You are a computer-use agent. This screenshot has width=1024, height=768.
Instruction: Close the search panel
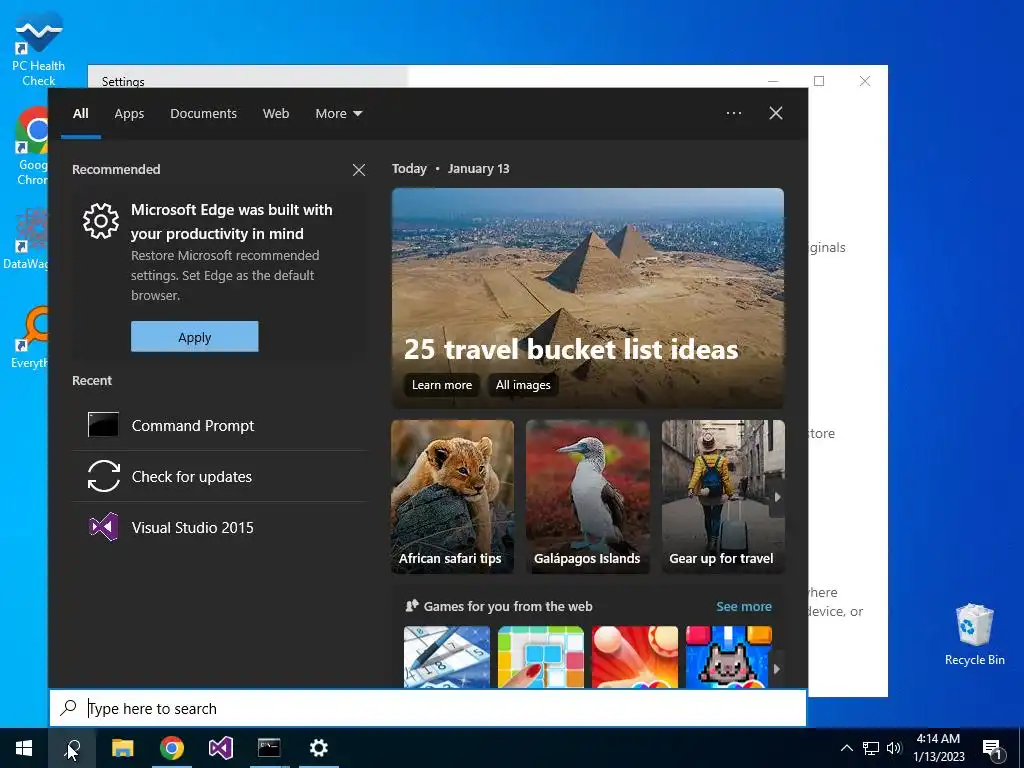(776, 113)
